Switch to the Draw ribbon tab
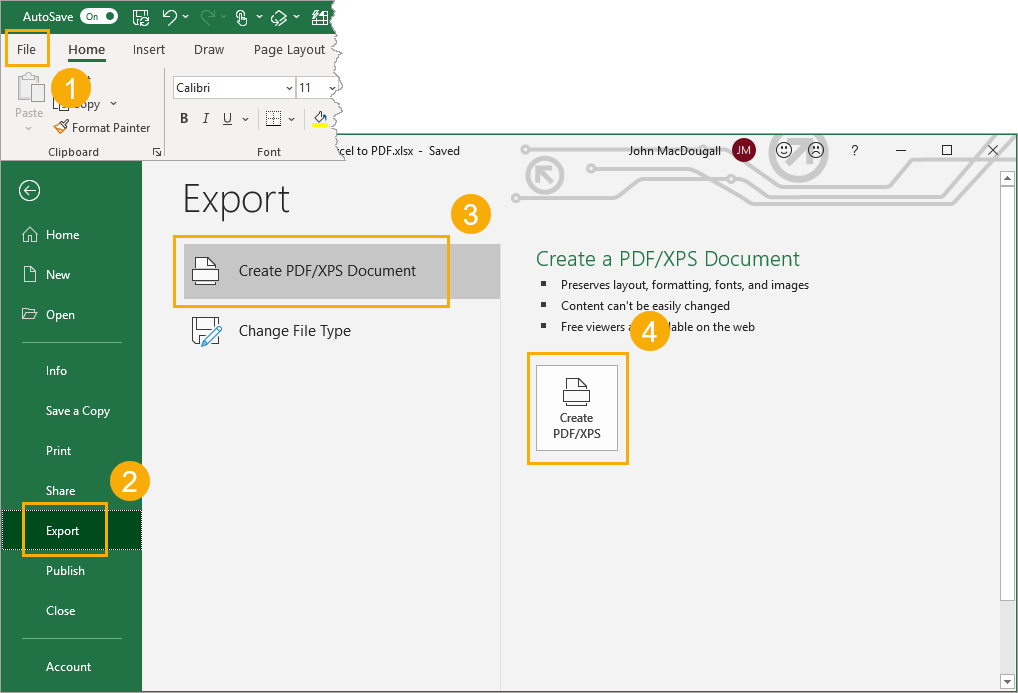The height and width of the screenshot is (693, 1018). (209, 49)
